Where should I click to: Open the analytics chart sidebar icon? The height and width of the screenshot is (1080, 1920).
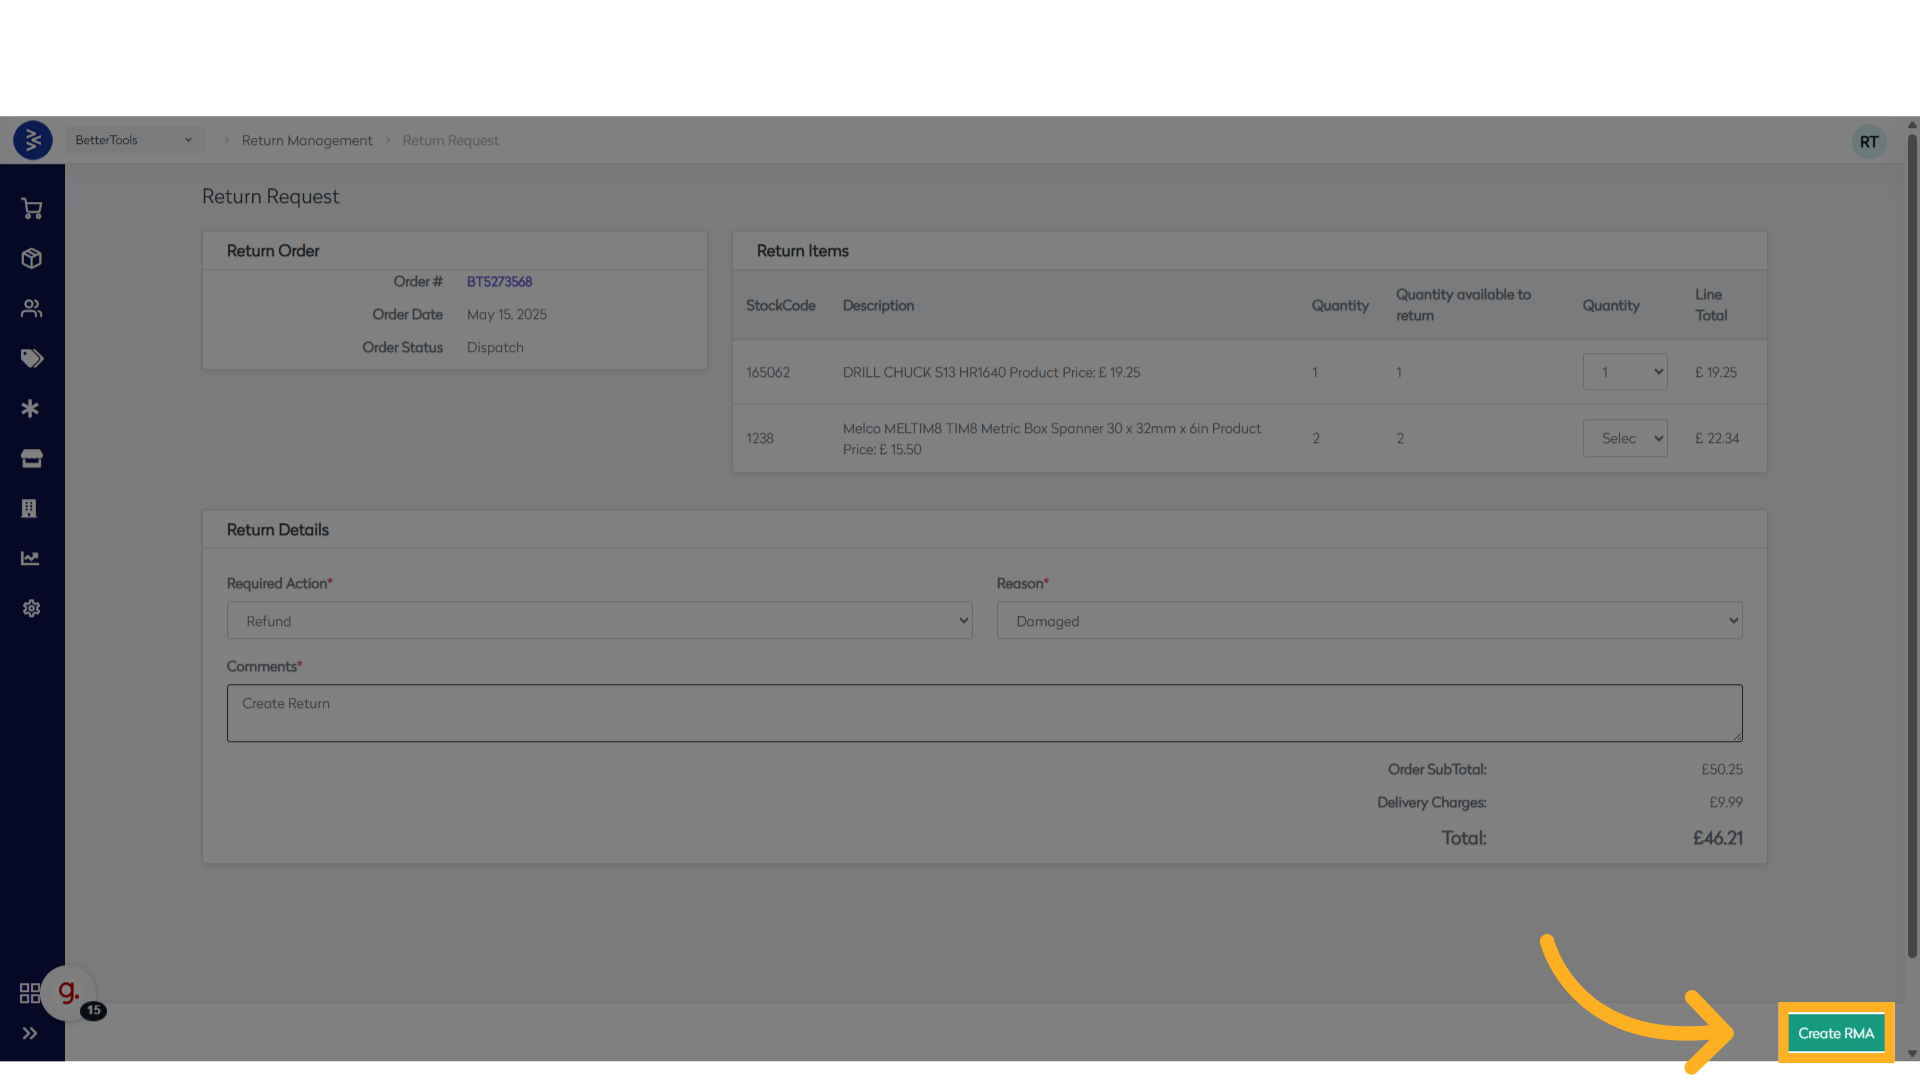tap(31, 559)
